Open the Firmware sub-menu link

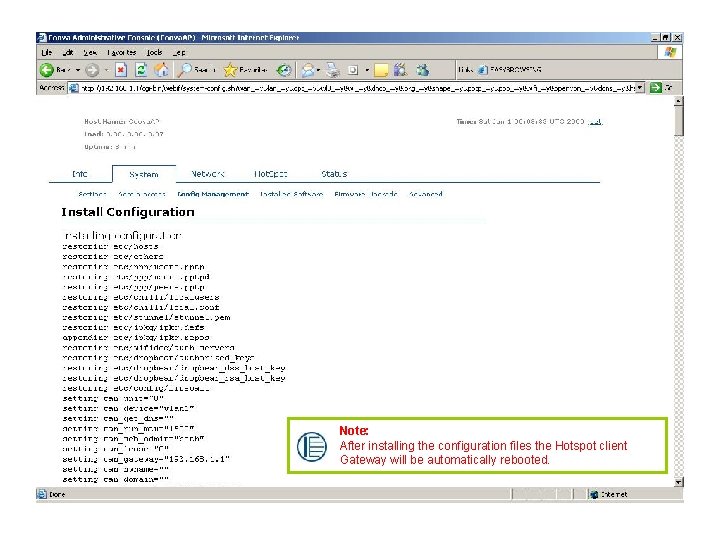366,194
